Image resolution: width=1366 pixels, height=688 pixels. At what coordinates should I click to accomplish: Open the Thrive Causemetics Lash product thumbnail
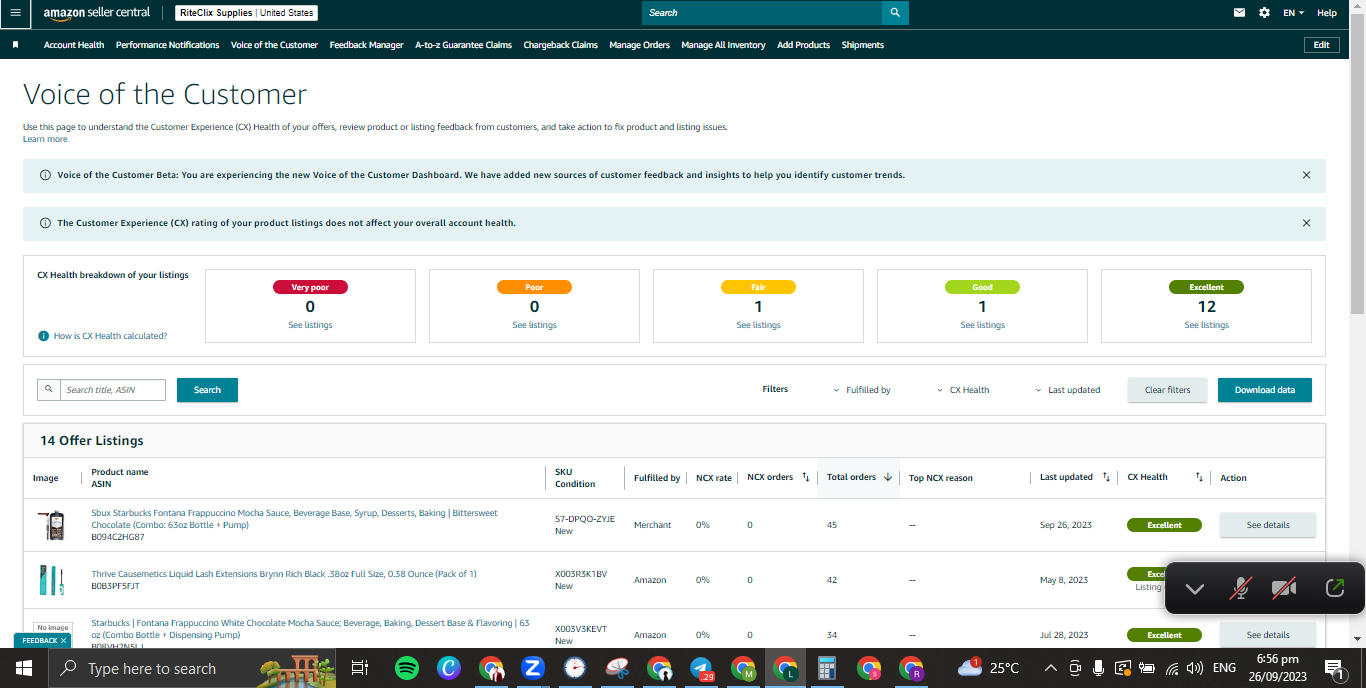[50, 580]
